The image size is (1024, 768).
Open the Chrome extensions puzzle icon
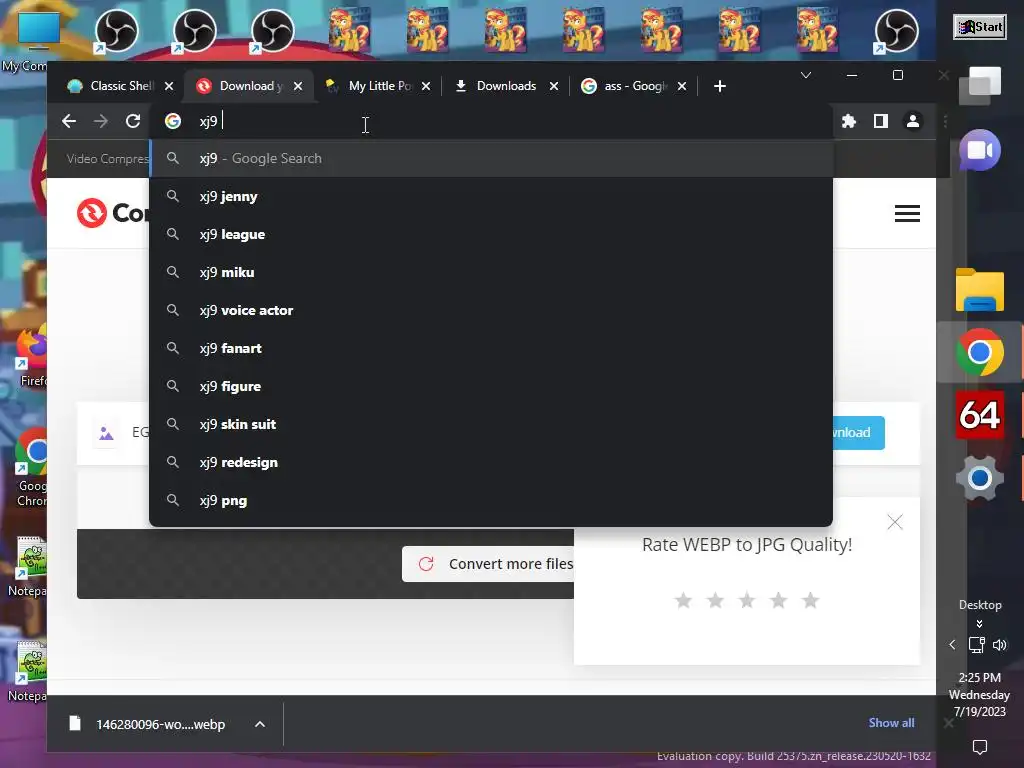[848, 121]
